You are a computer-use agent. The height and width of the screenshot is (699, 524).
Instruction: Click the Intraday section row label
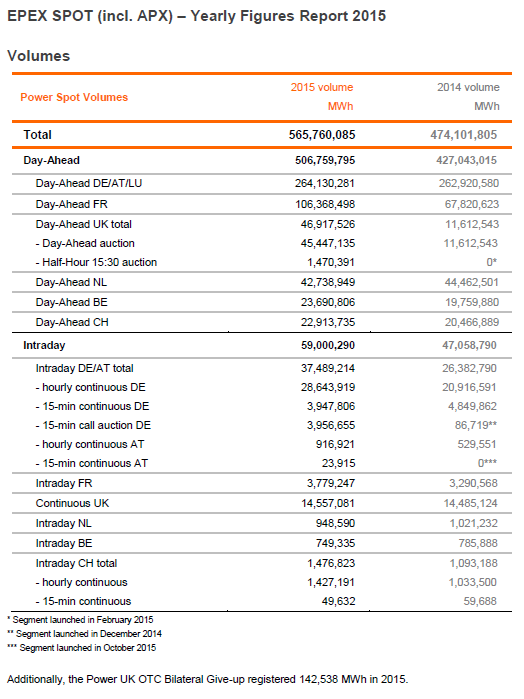tap(44, 345)
